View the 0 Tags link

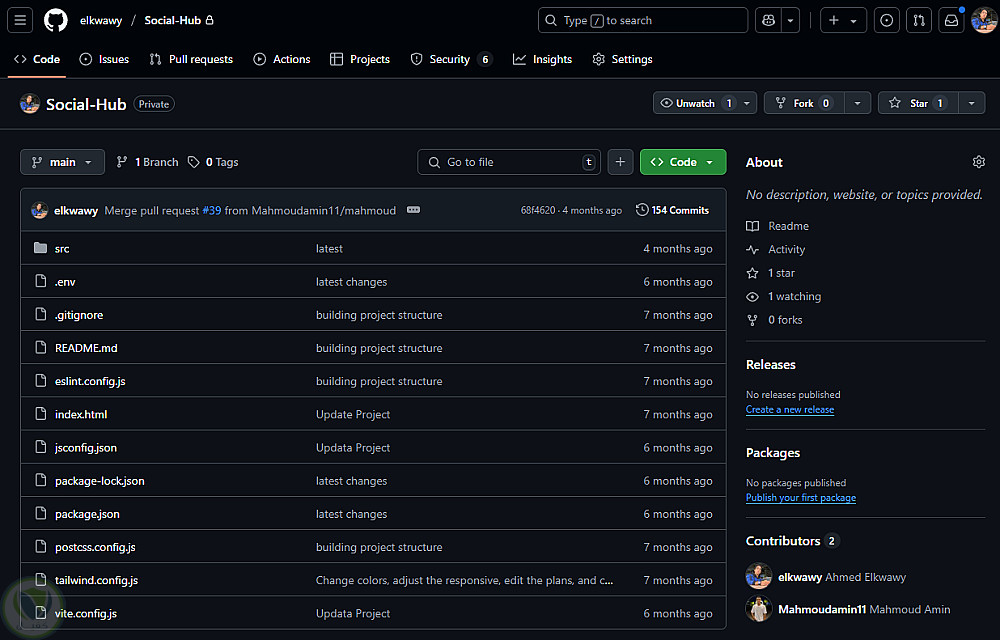[213, 162]
